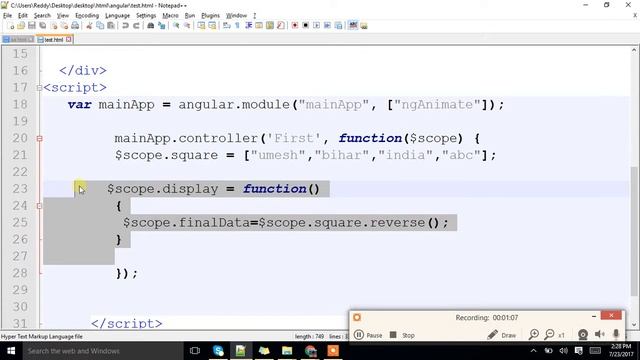Toggle the recorder webcam icon

[583, 335]
